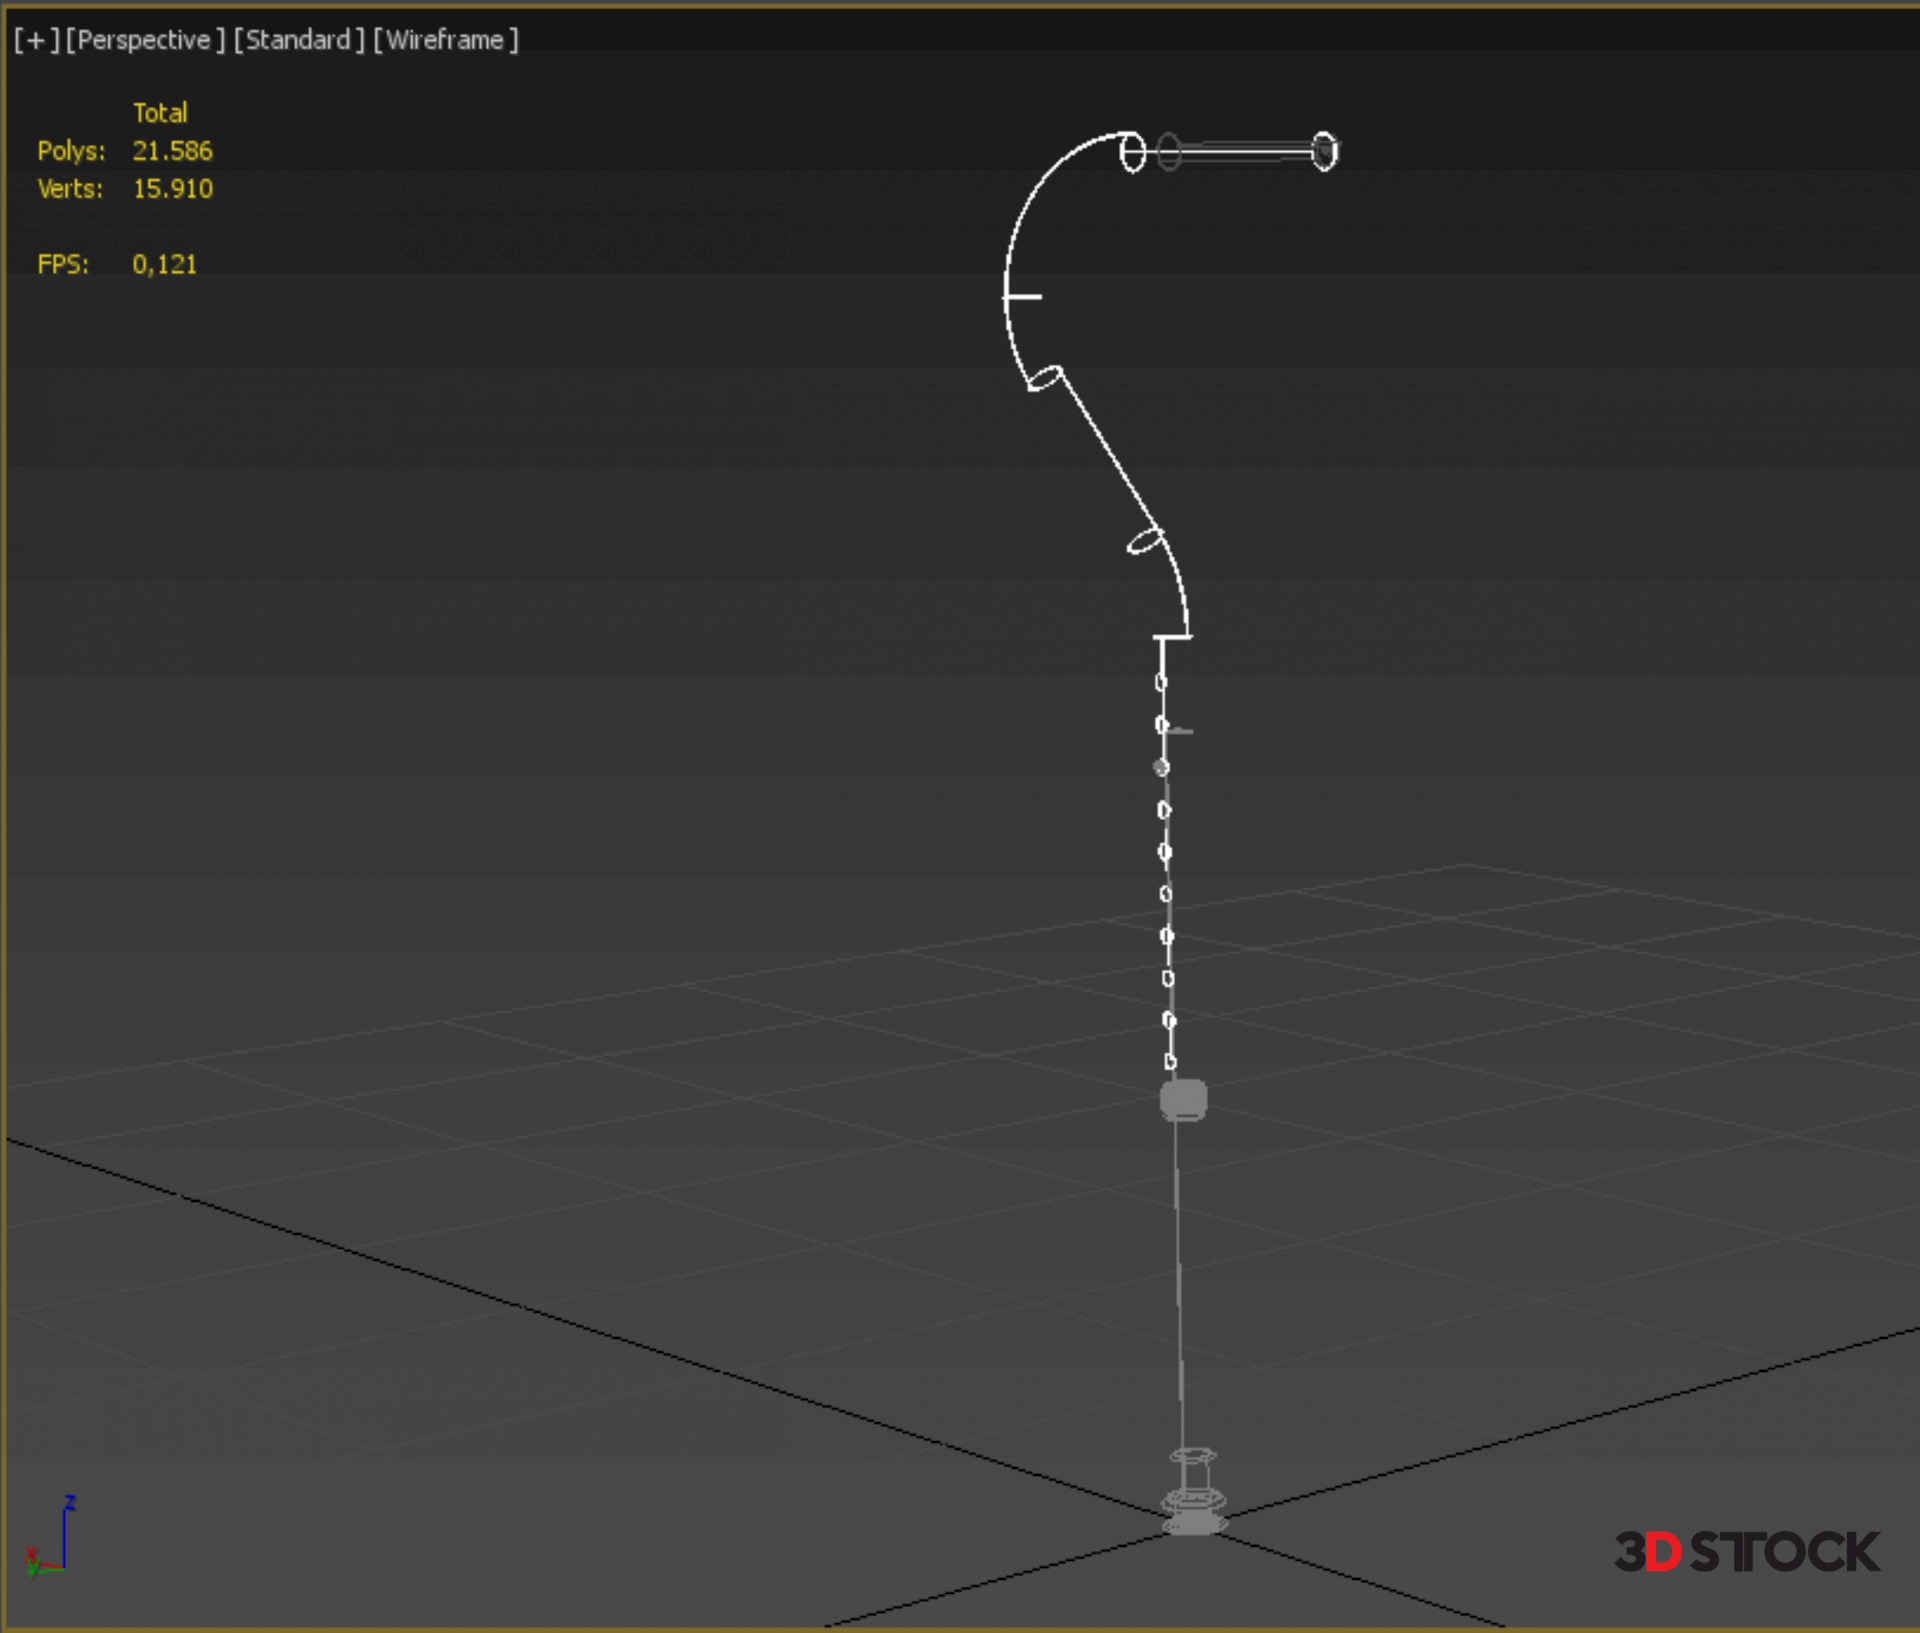Click the FPS value 0,121

[164, 264]
